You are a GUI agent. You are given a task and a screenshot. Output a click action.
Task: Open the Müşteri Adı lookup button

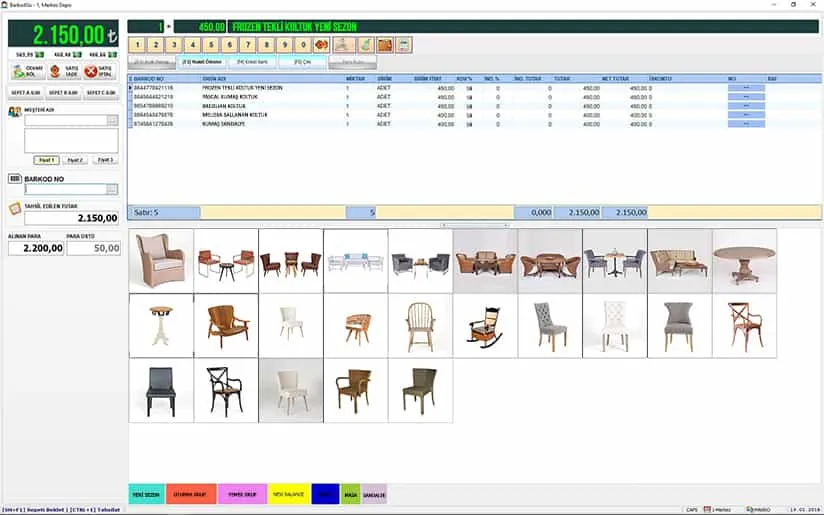[x=112, y=121]
